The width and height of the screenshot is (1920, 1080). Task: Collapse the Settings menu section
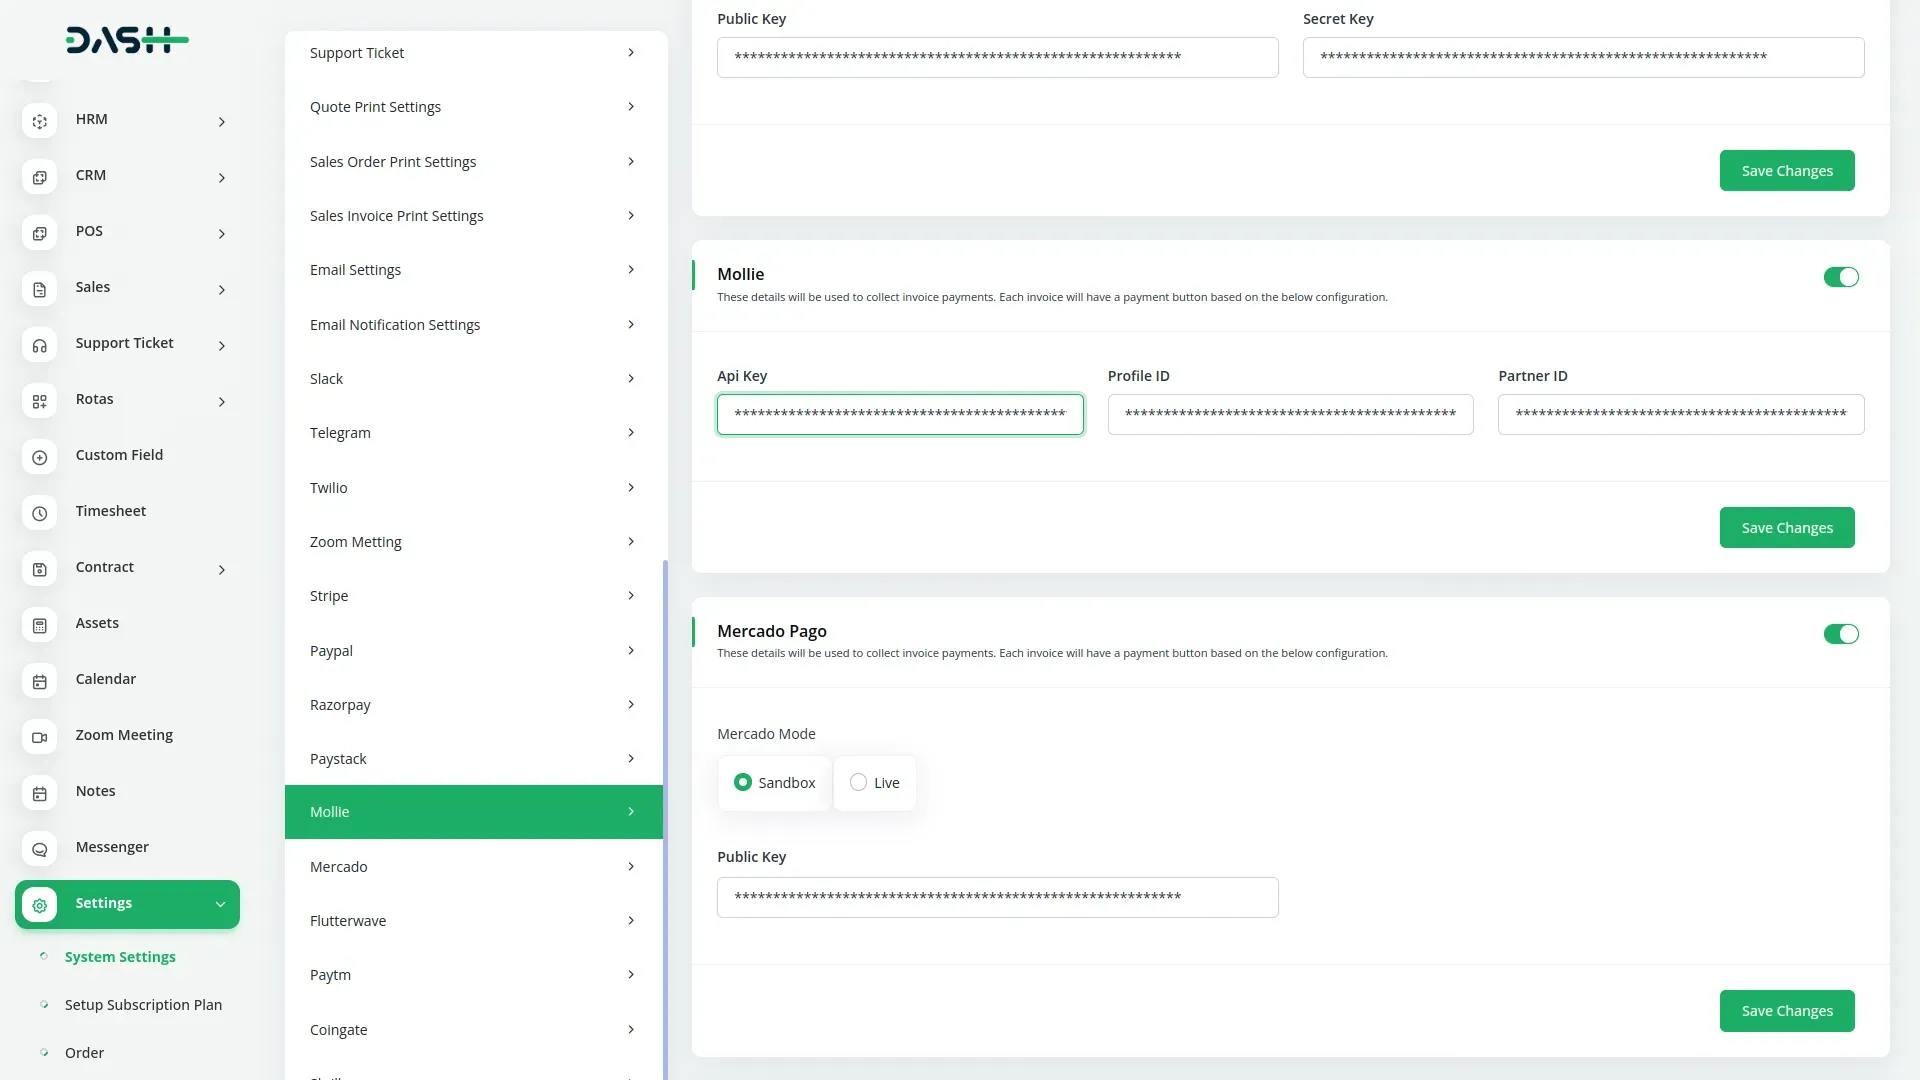pyautogui.click(x=220, y=905)
